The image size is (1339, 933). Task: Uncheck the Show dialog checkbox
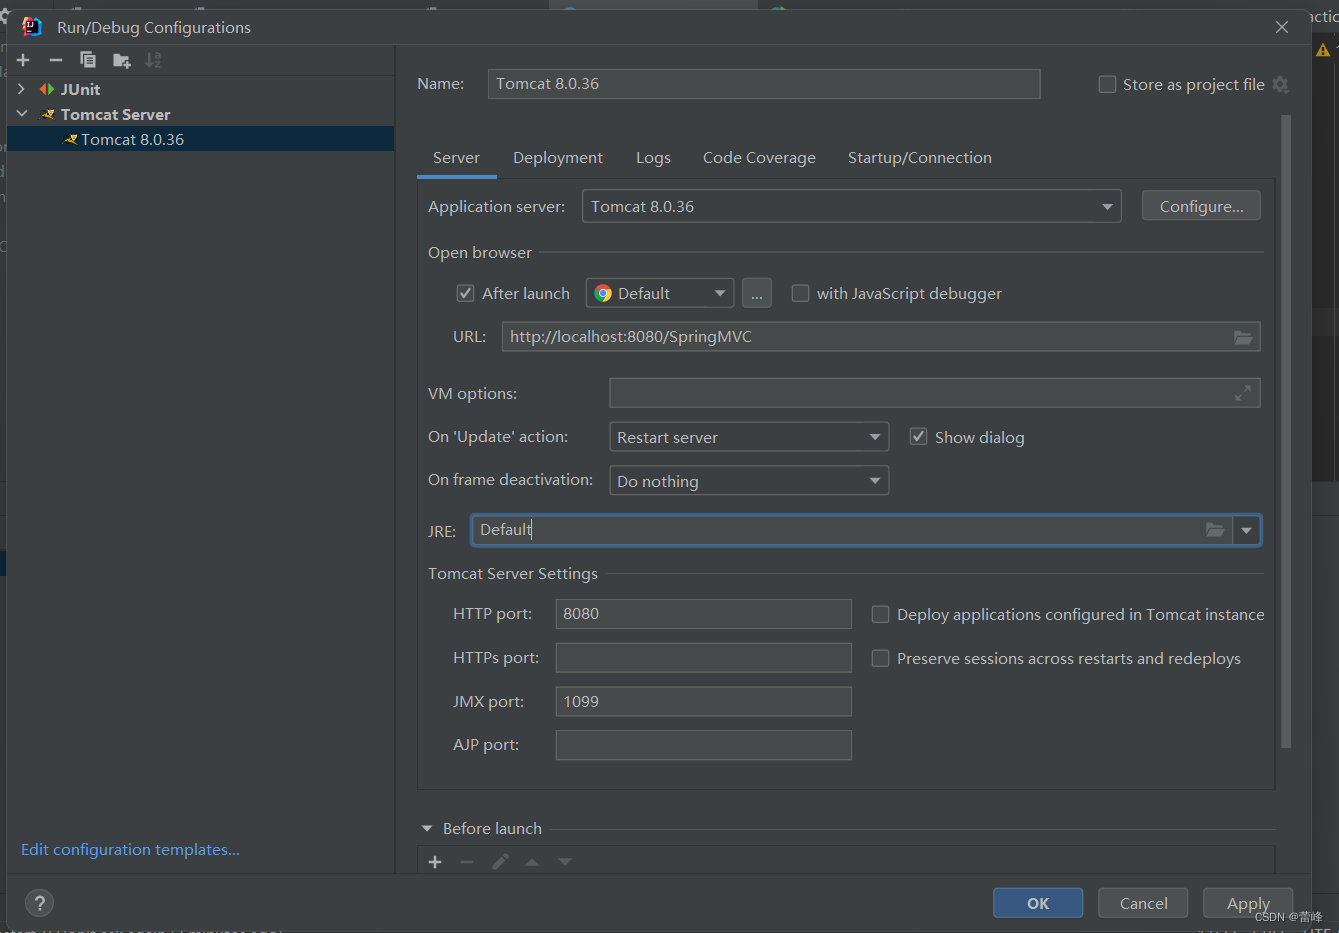(x=918, y=437)
